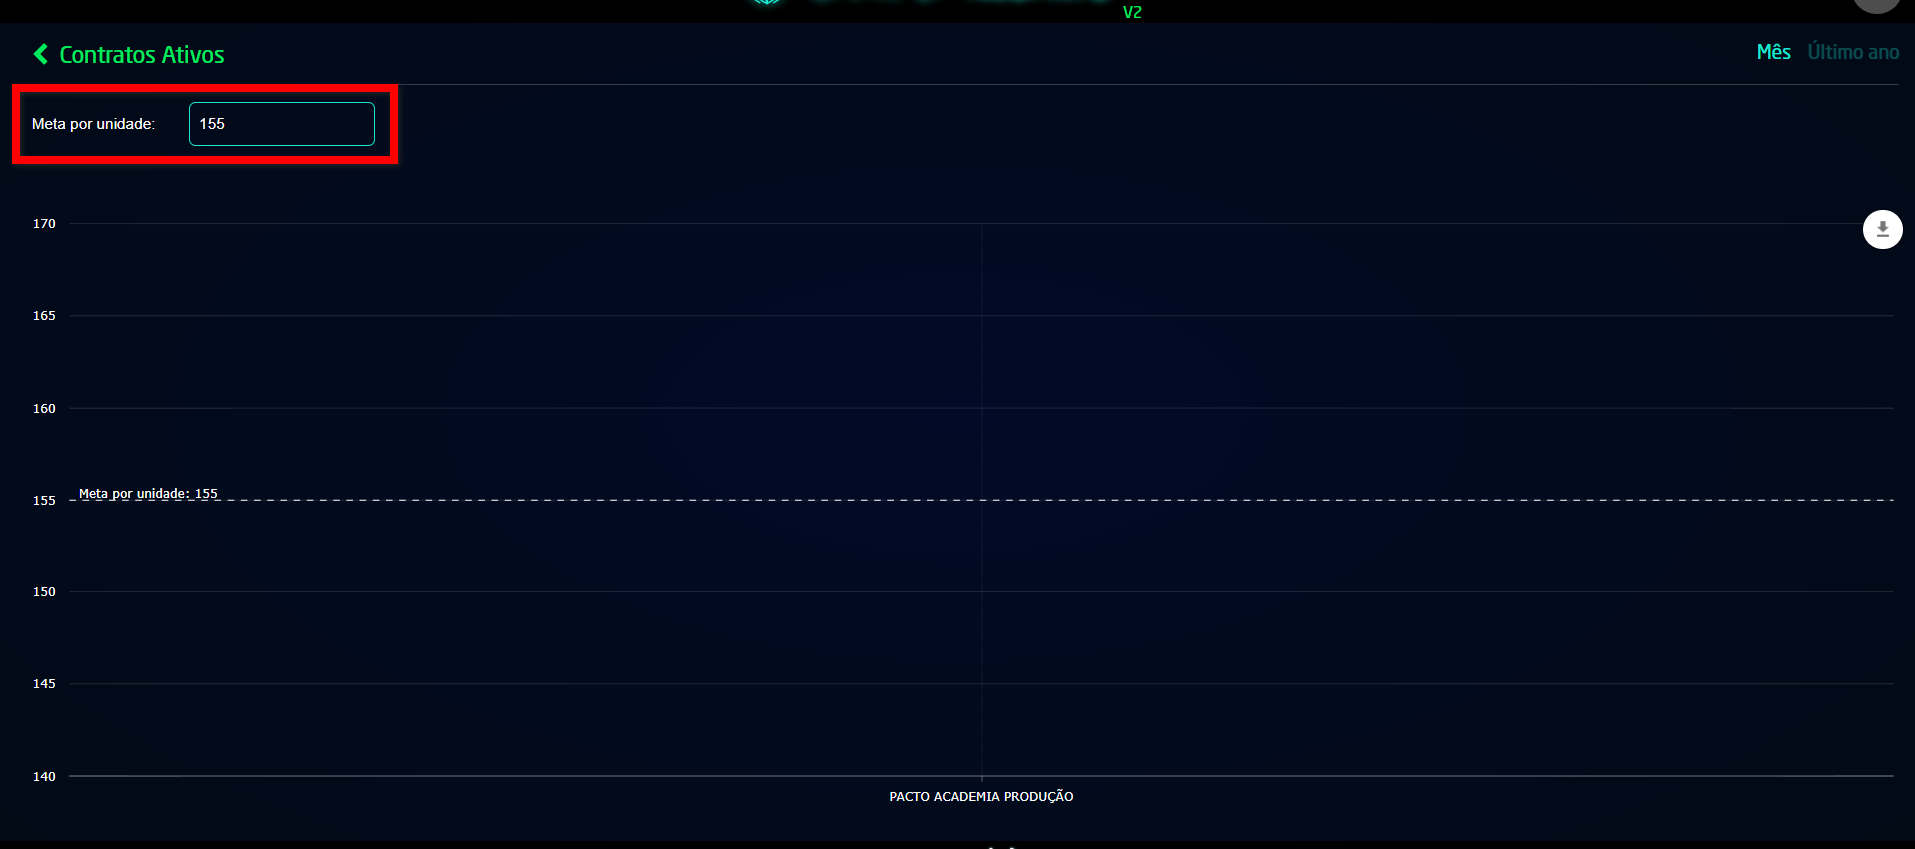The image size is (1915, 849).
Task: Click the 145 y-axis label
Action: point(44,684)
